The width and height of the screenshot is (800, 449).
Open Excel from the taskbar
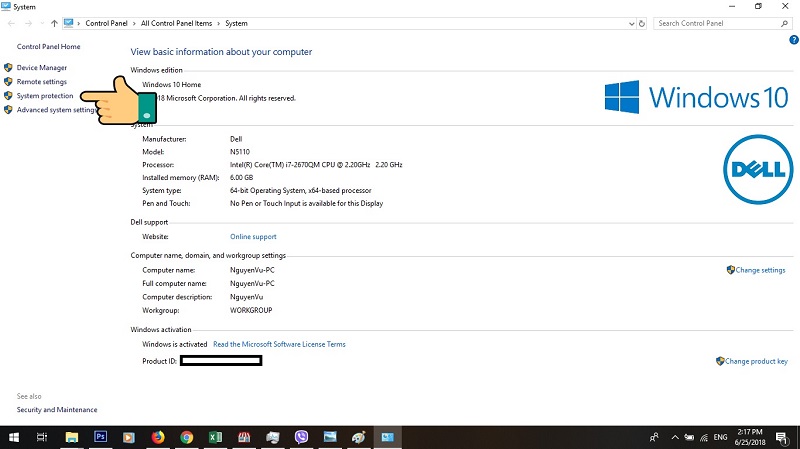tap(215, 437)
